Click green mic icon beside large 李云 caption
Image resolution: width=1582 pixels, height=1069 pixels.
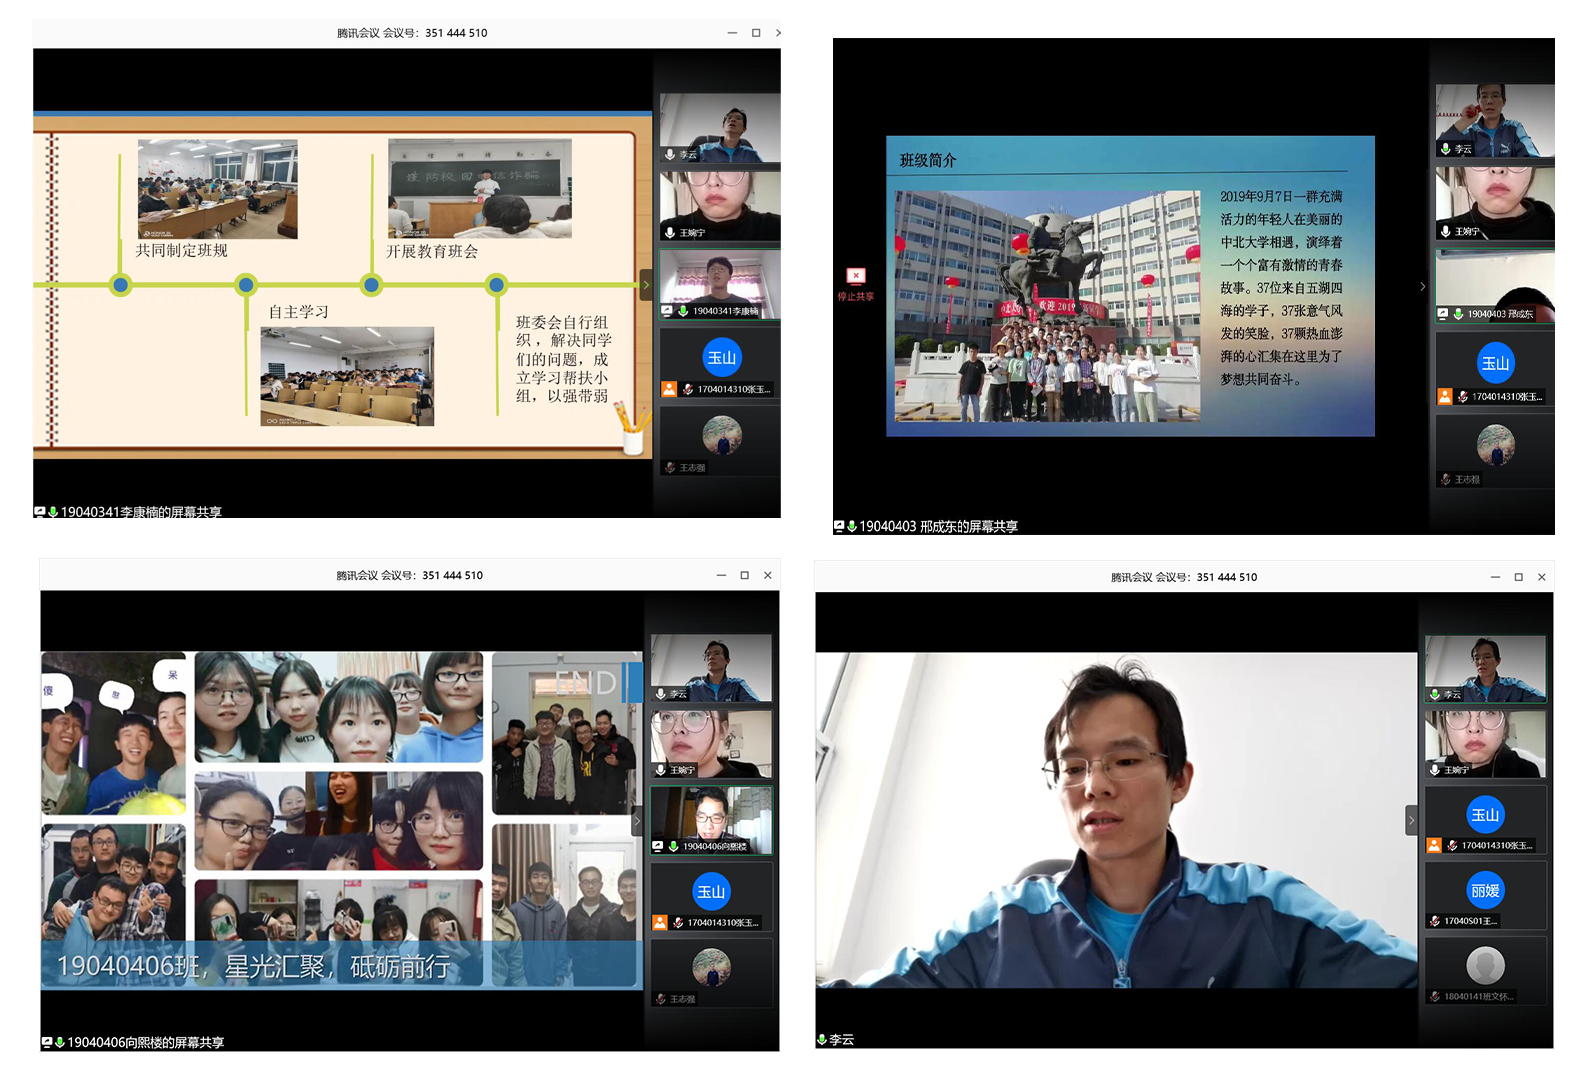pos(821,1040)
